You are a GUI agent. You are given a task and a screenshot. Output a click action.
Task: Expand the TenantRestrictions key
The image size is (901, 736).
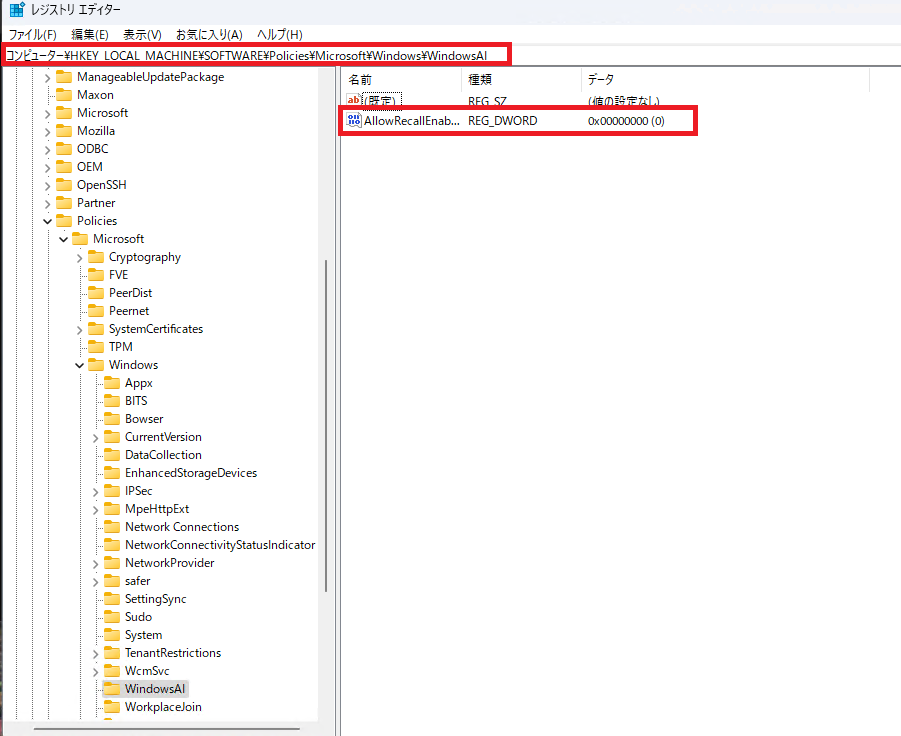click(96, 654)
